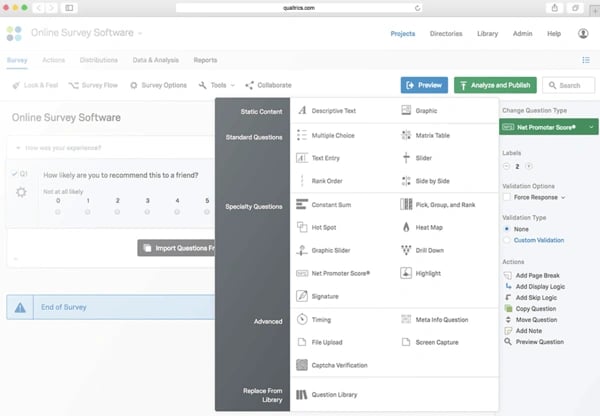
Task: Choose the Graphic Slider icon
Action: point(302,250)
